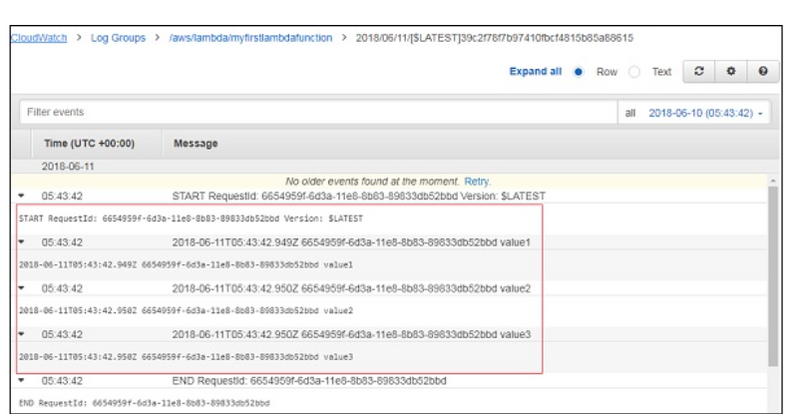This screenshot has width=800, height=414.
Task: Open /aws/lambda/myfirstlambdafunction breadcrumb
Action: (x=250, y=37)
